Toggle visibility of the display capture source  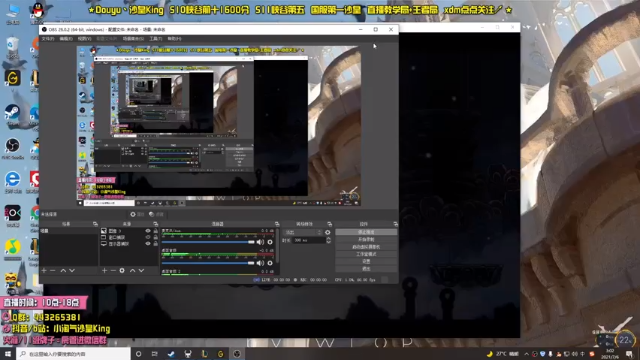click(148, 244)
